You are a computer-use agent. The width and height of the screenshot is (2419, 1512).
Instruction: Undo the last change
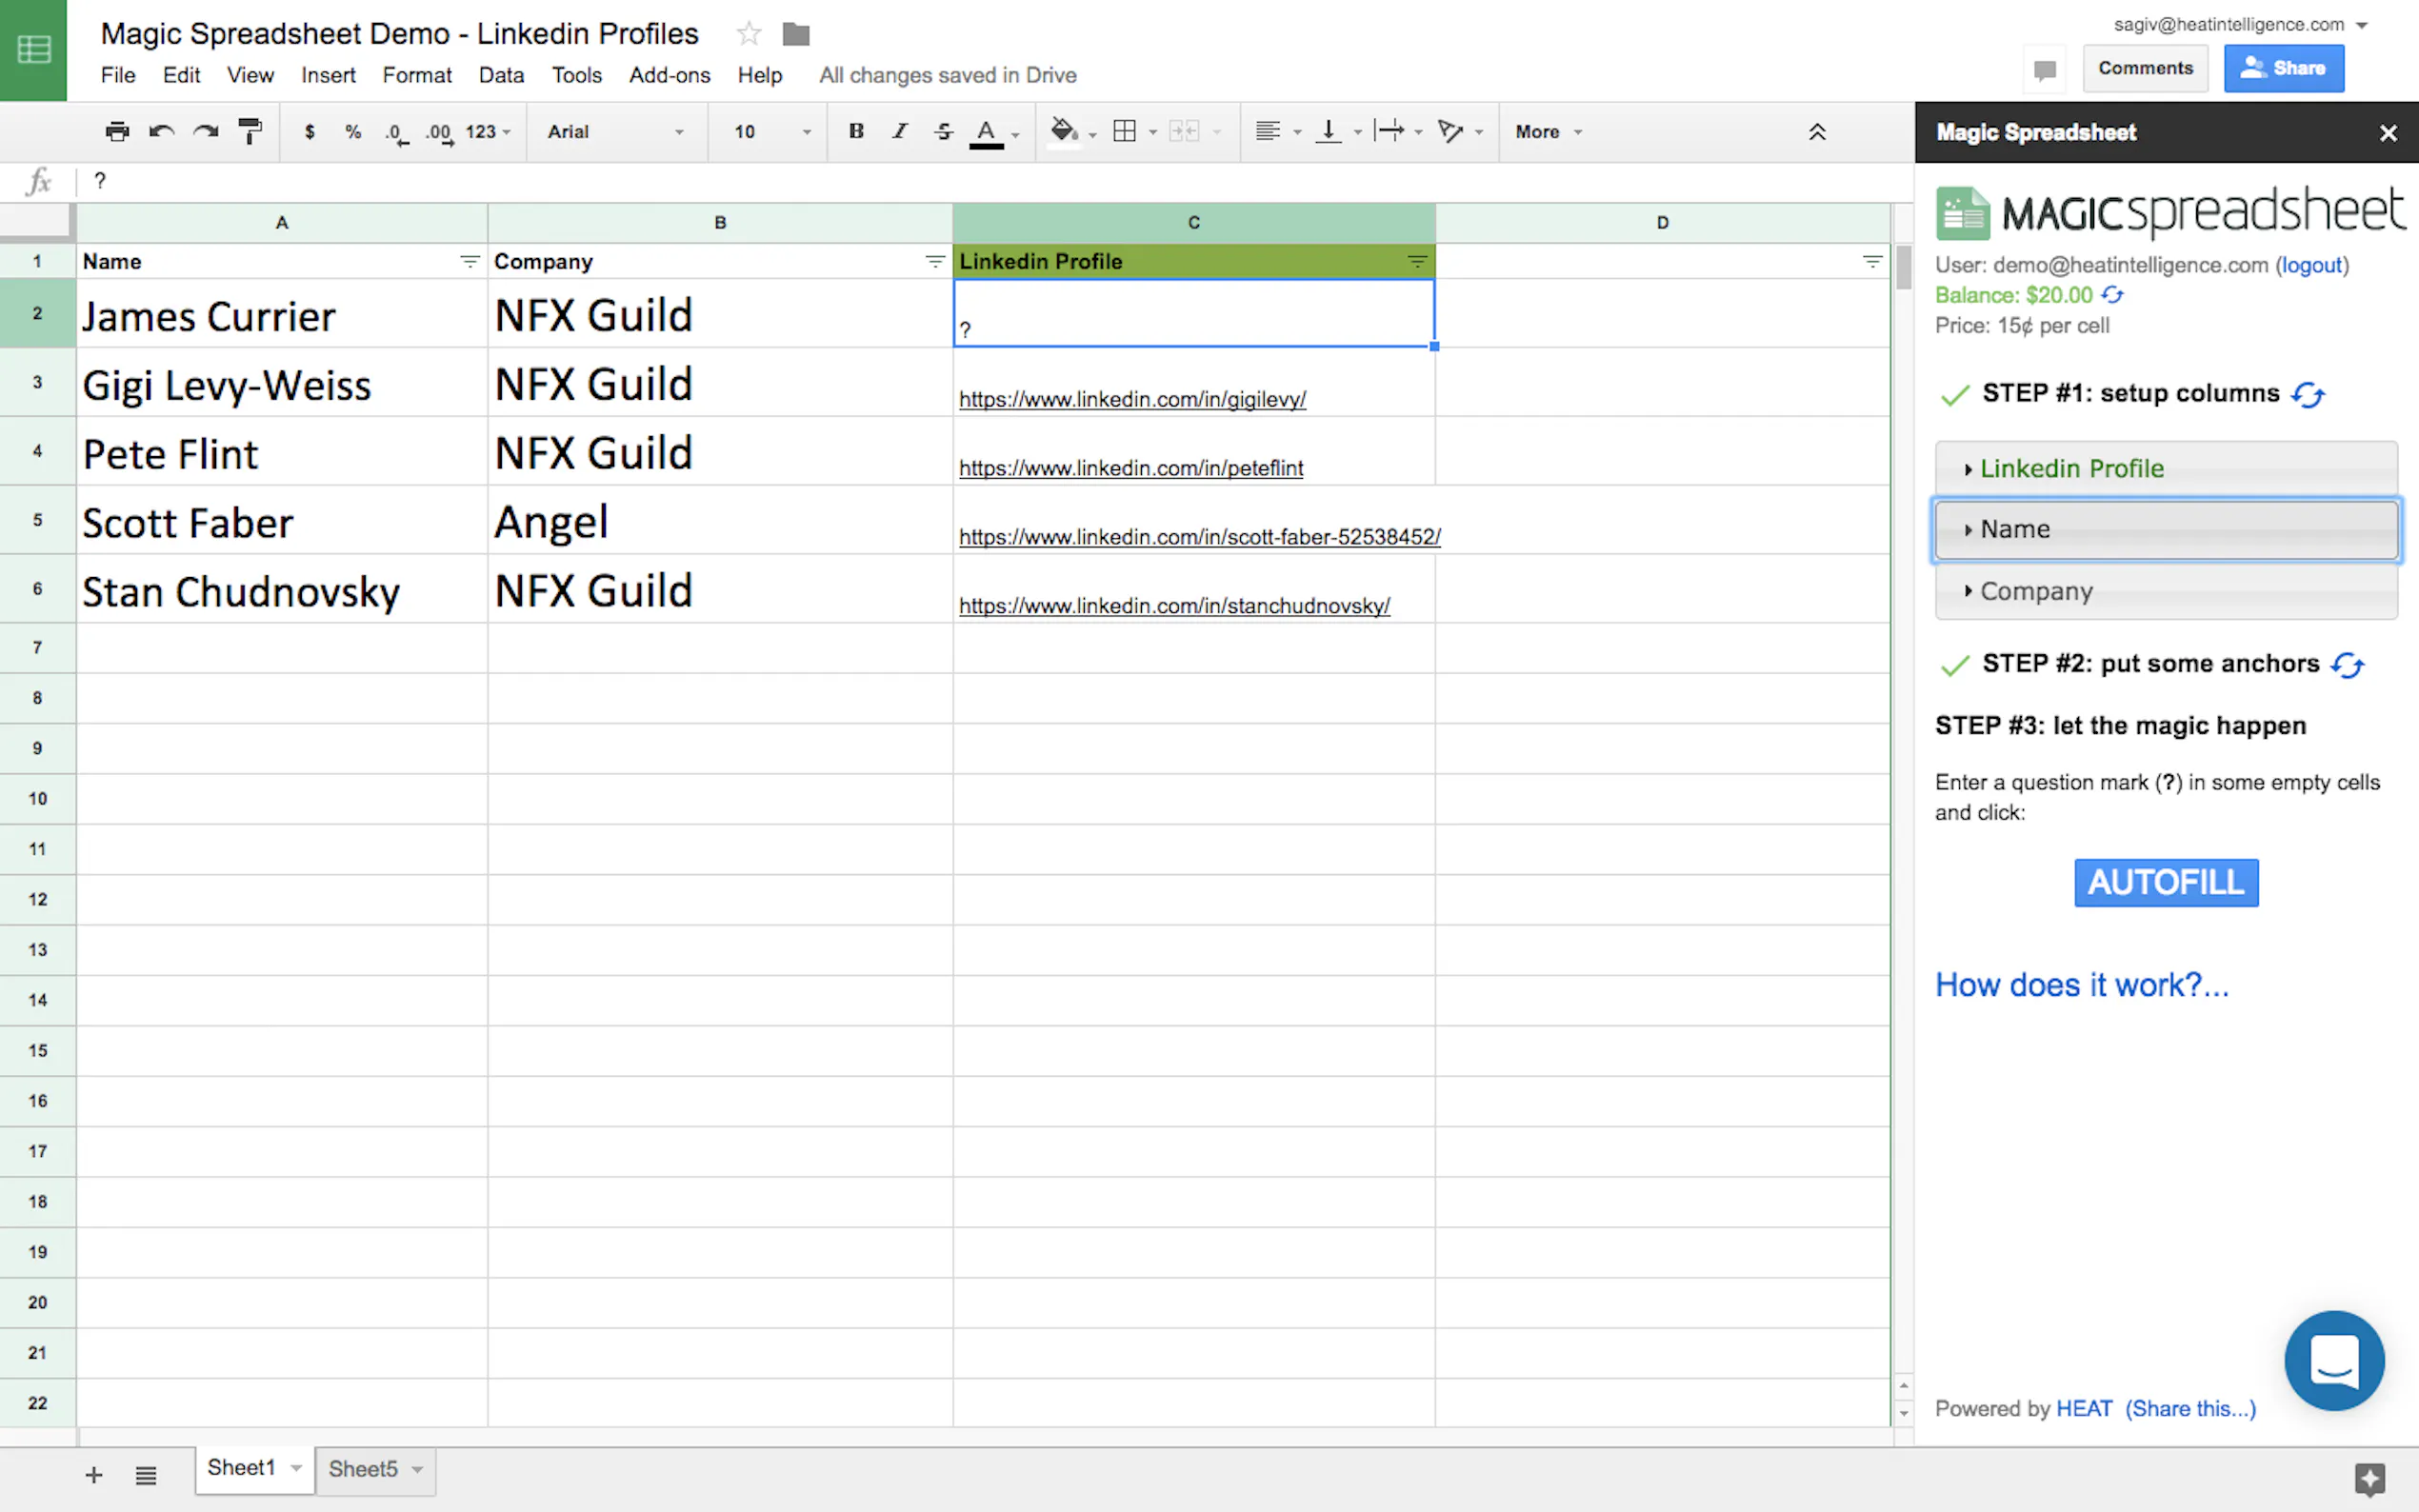[161, 131]
